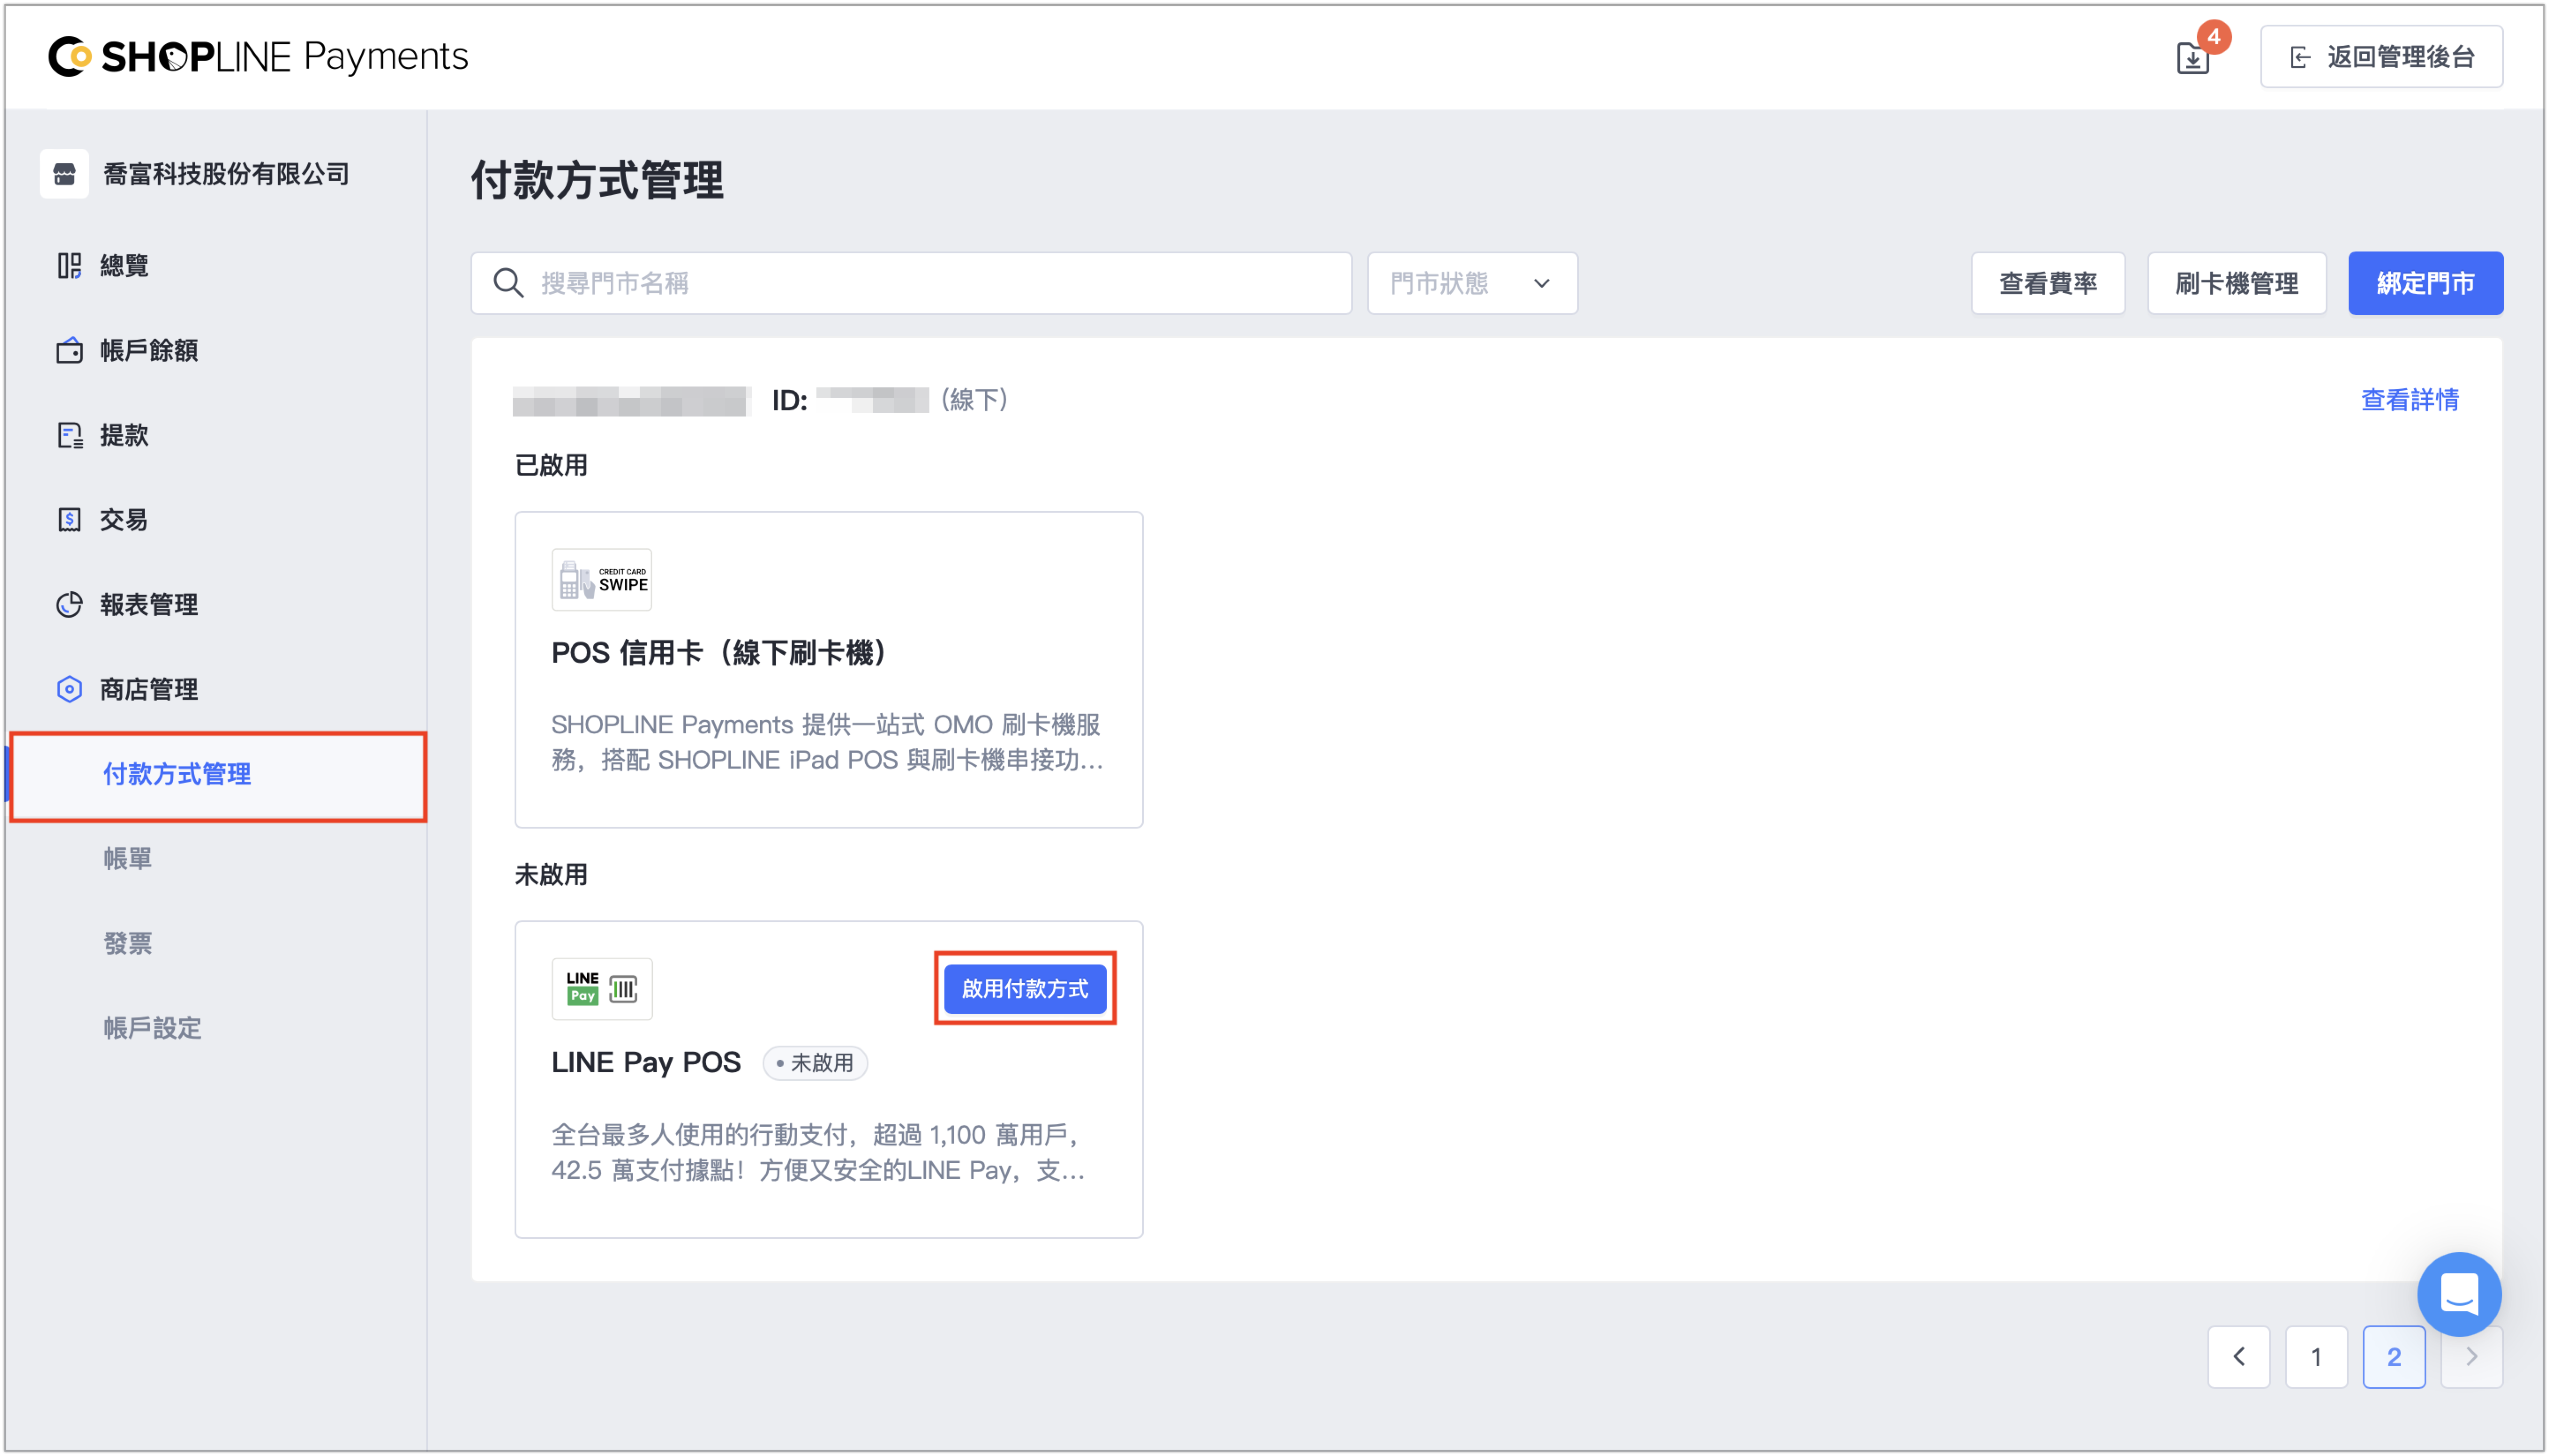This screenshot has width=2549, height=1456.
Task: Click the 報表管理 chart icon
Action: [69, 604]
